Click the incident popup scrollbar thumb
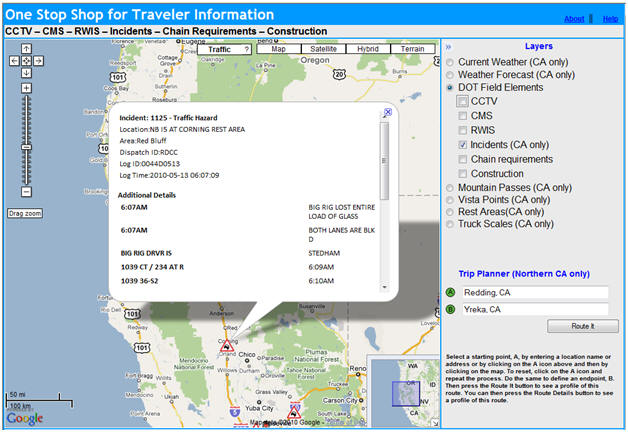This screenshot has width=628, height=432. click(384, 161)
